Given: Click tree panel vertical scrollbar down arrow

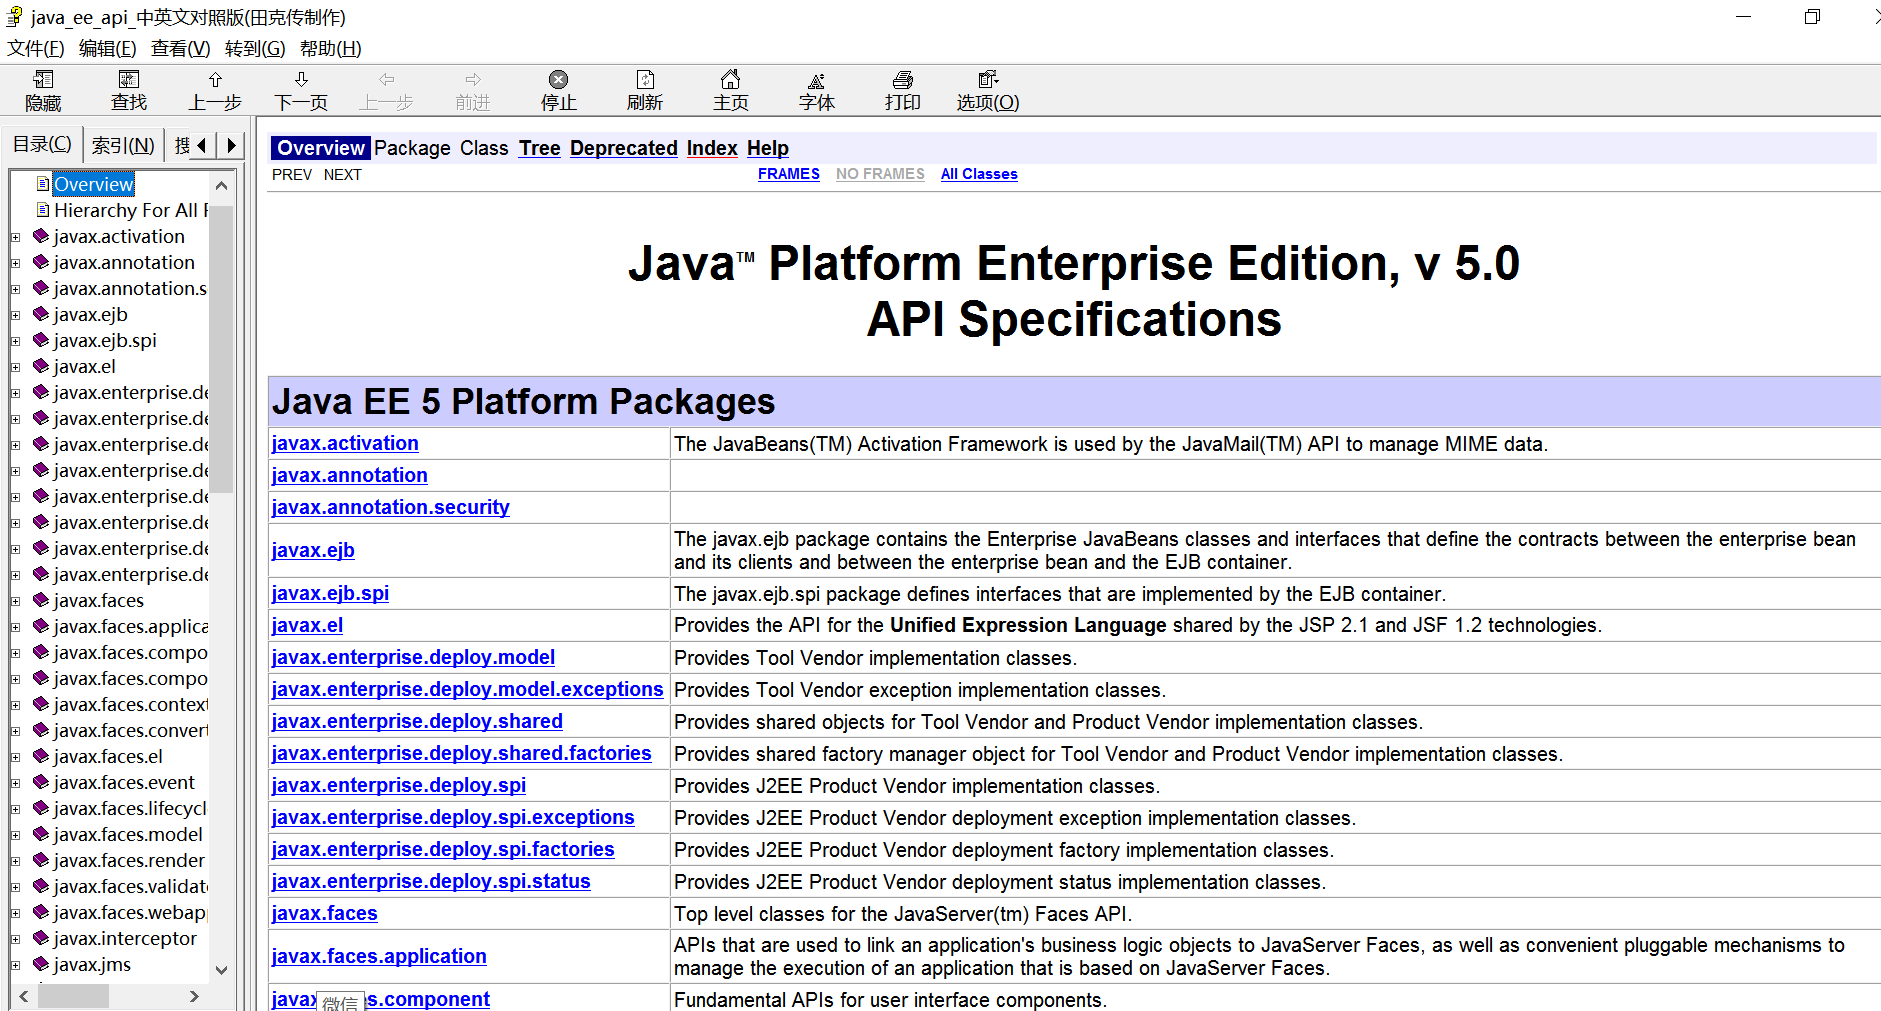Looking at the screenshot, I should (x=222, y=969).
